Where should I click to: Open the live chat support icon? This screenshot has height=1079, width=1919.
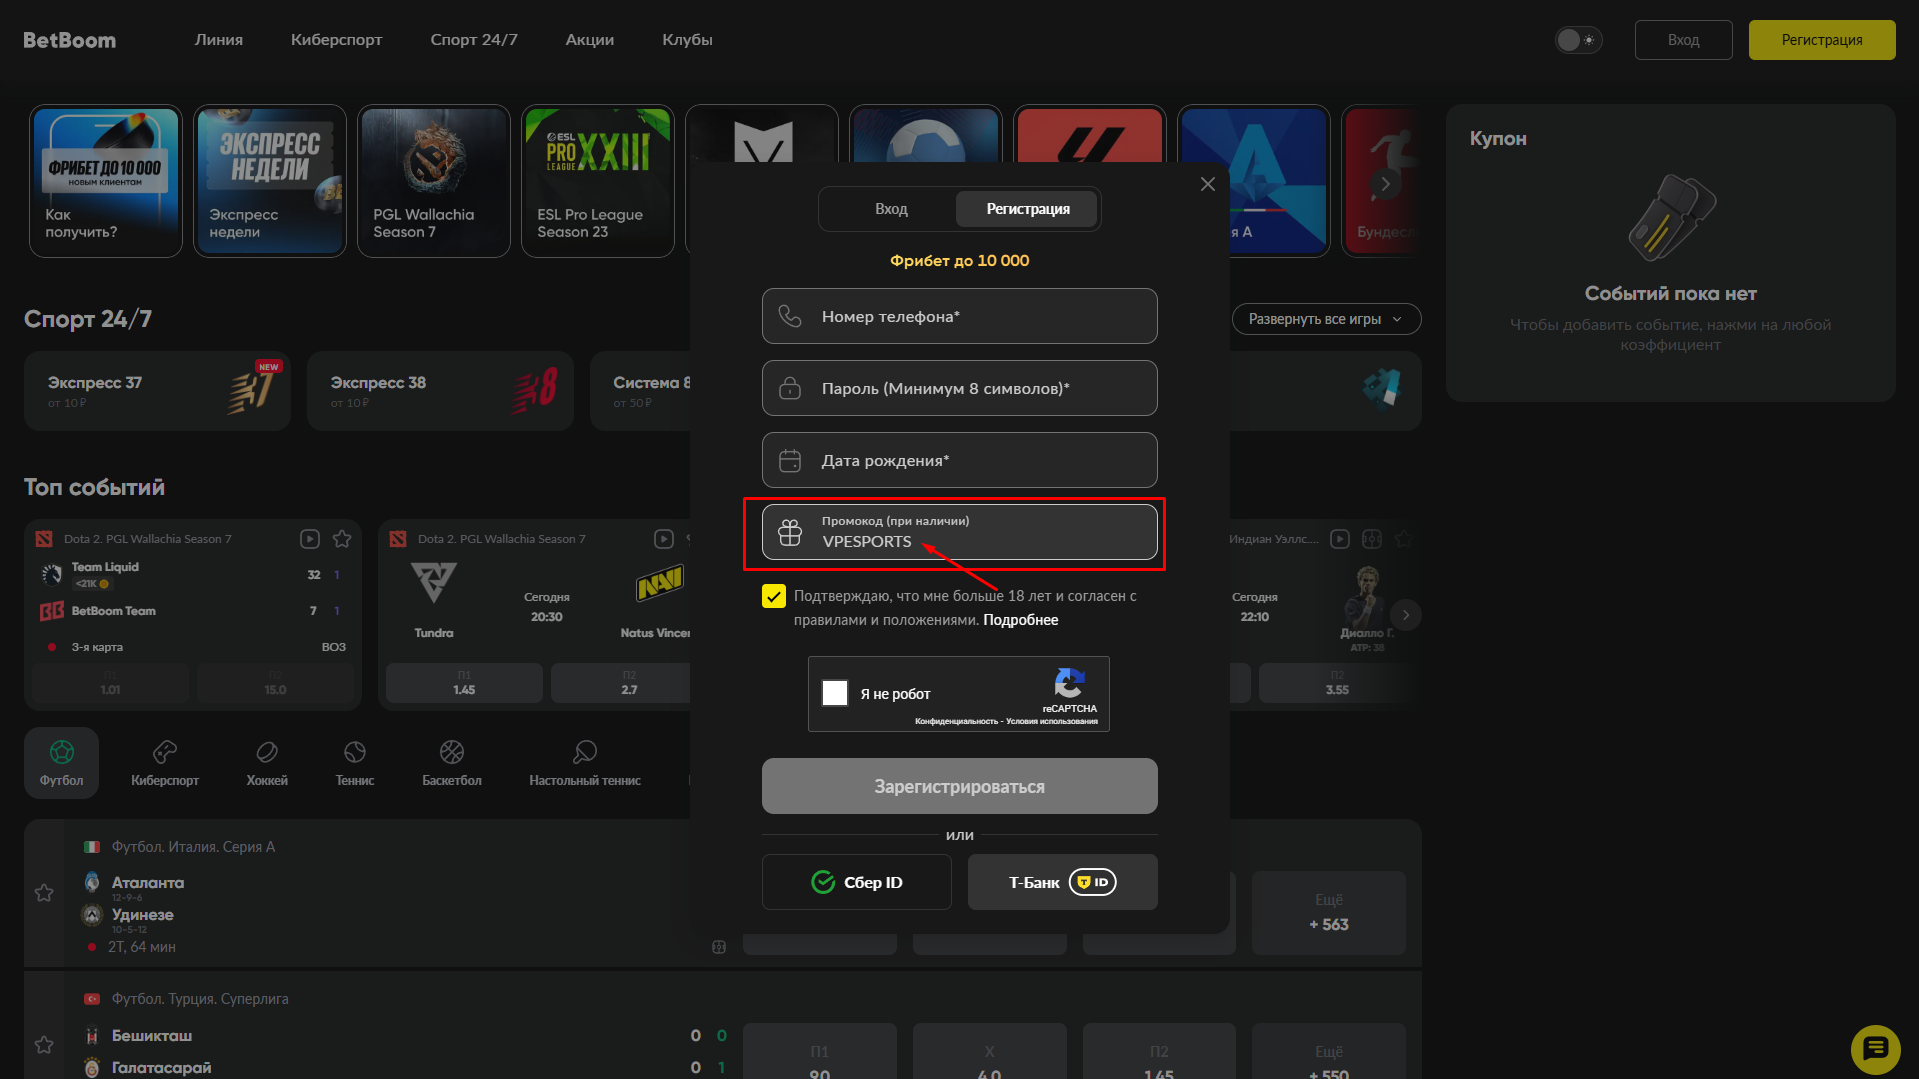tap(1875, 1049)
